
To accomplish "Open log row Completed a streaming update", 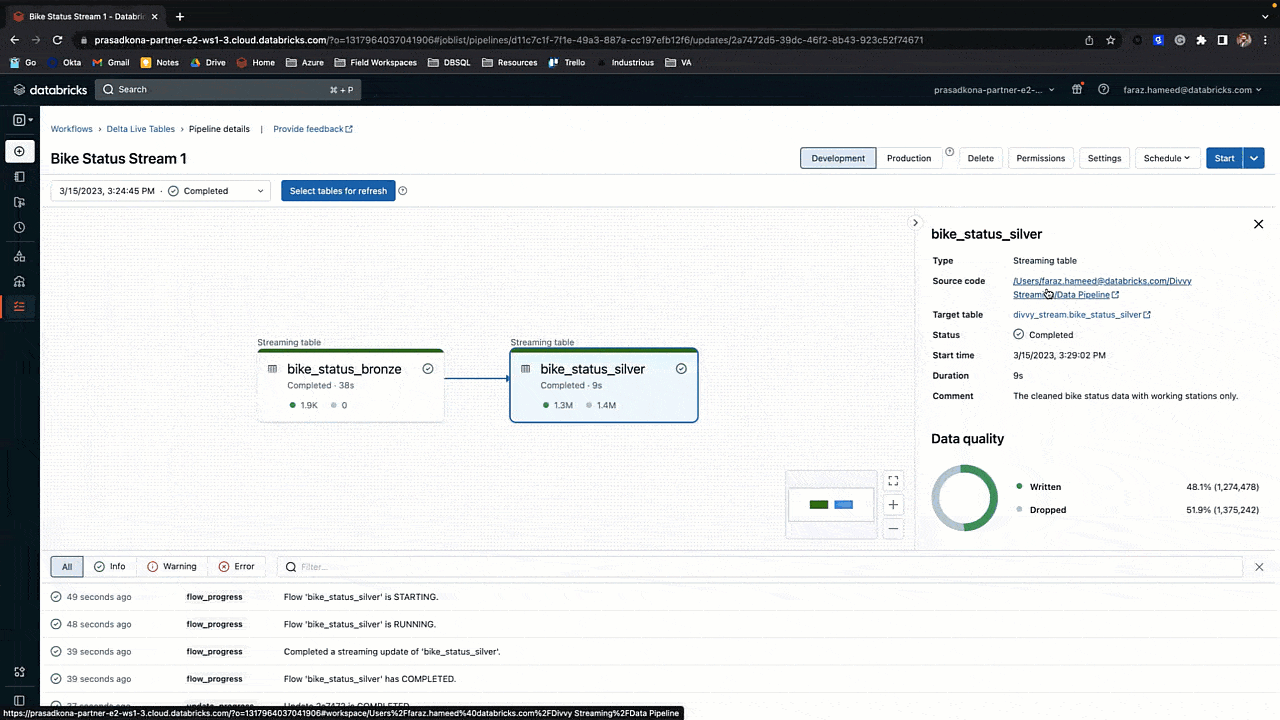I will [660, 652].
